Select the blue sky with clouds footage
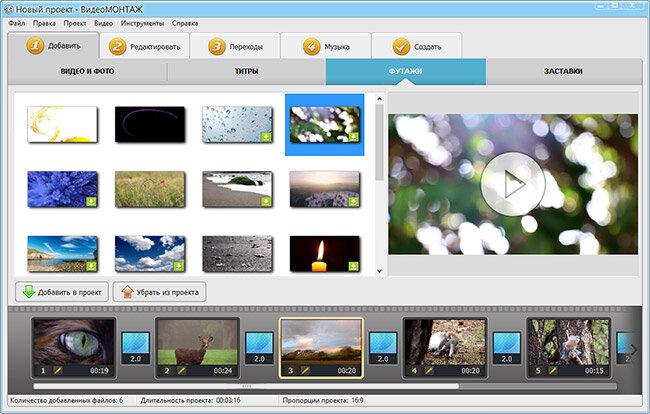This screenshot has width=650, height=414. click(x=150, y=254)
